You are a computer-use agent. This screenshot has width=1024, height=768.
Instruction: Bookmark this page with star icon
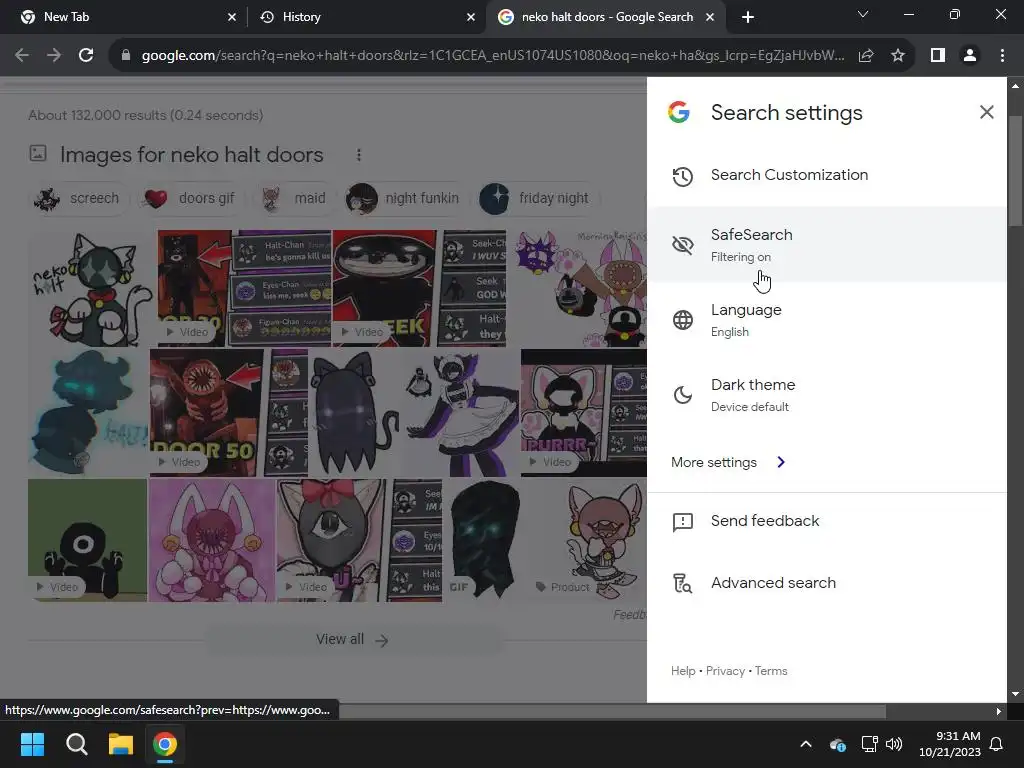(x=898, y=56)
